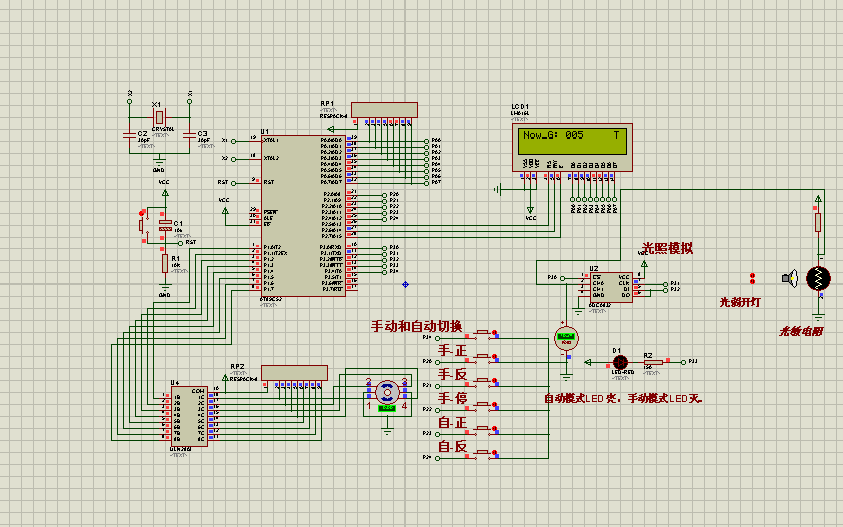Click the reset push button beside C1

[144, 225]
